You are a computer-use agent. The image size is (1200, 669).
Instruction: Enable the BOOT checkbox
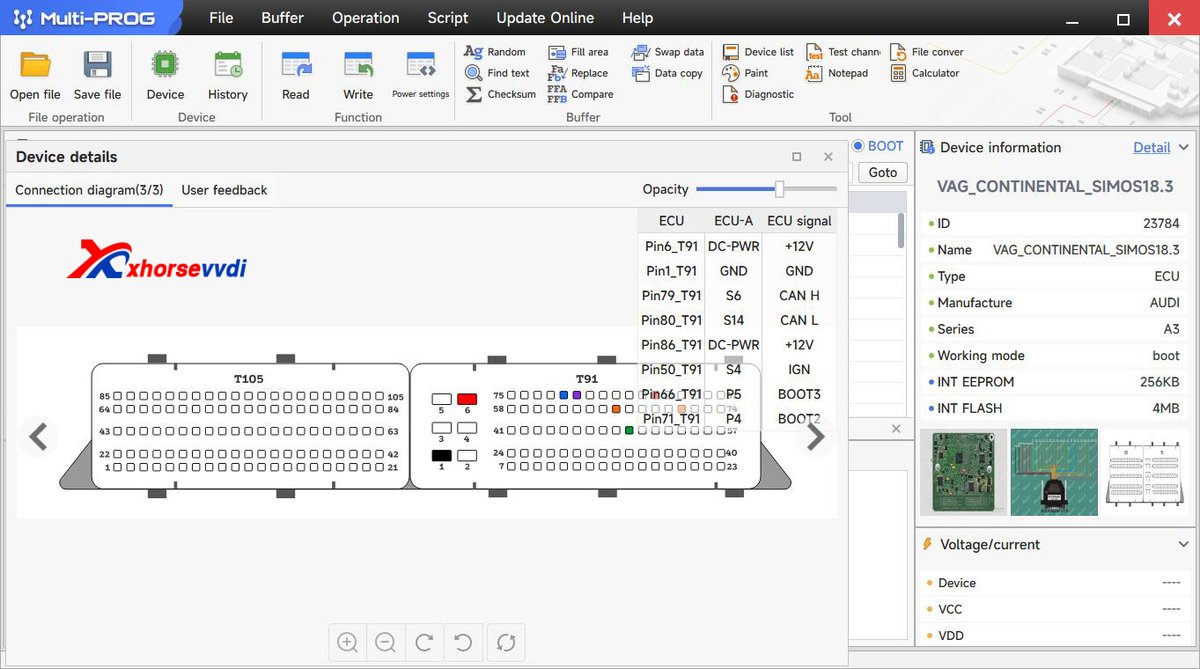858,145
